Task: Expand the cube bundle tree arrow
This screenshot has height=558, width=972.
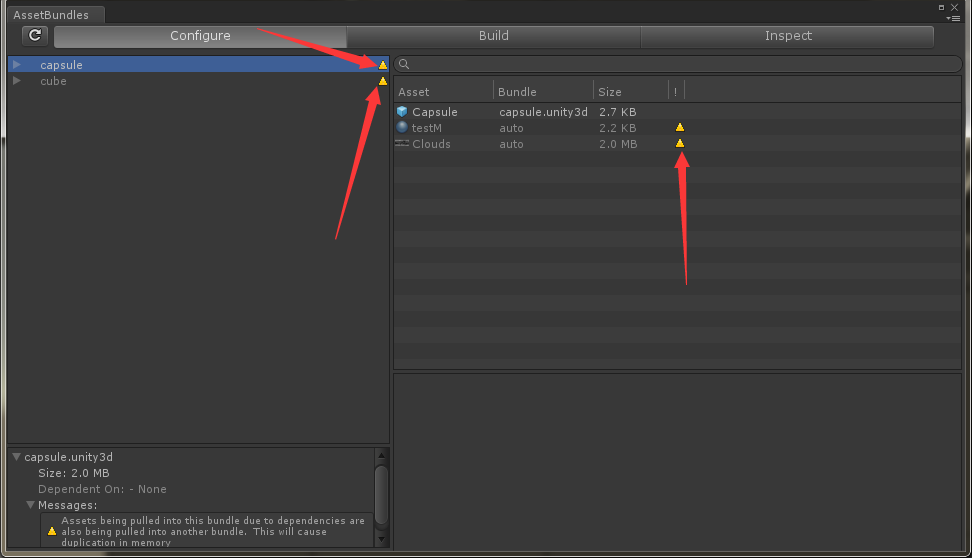Action: click(17, 81)
